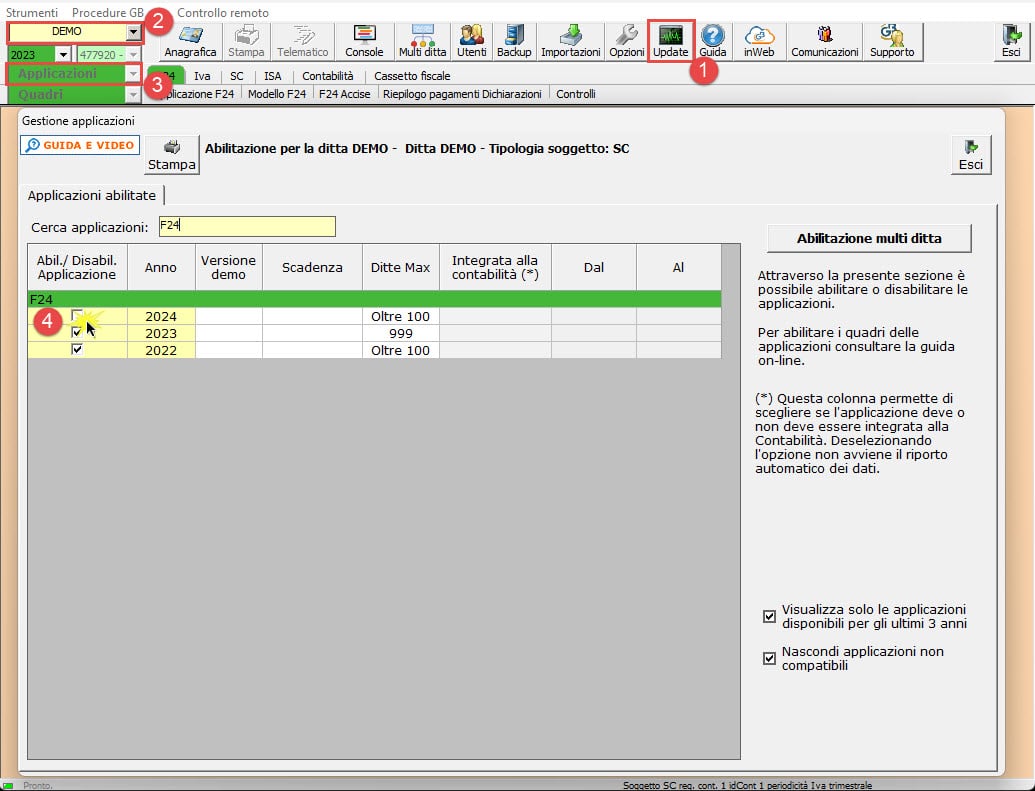Open the GUIDA E VIDEO link
This screenshot has height=791, width=1035.
pyautogui.click(x=80, y=145)
